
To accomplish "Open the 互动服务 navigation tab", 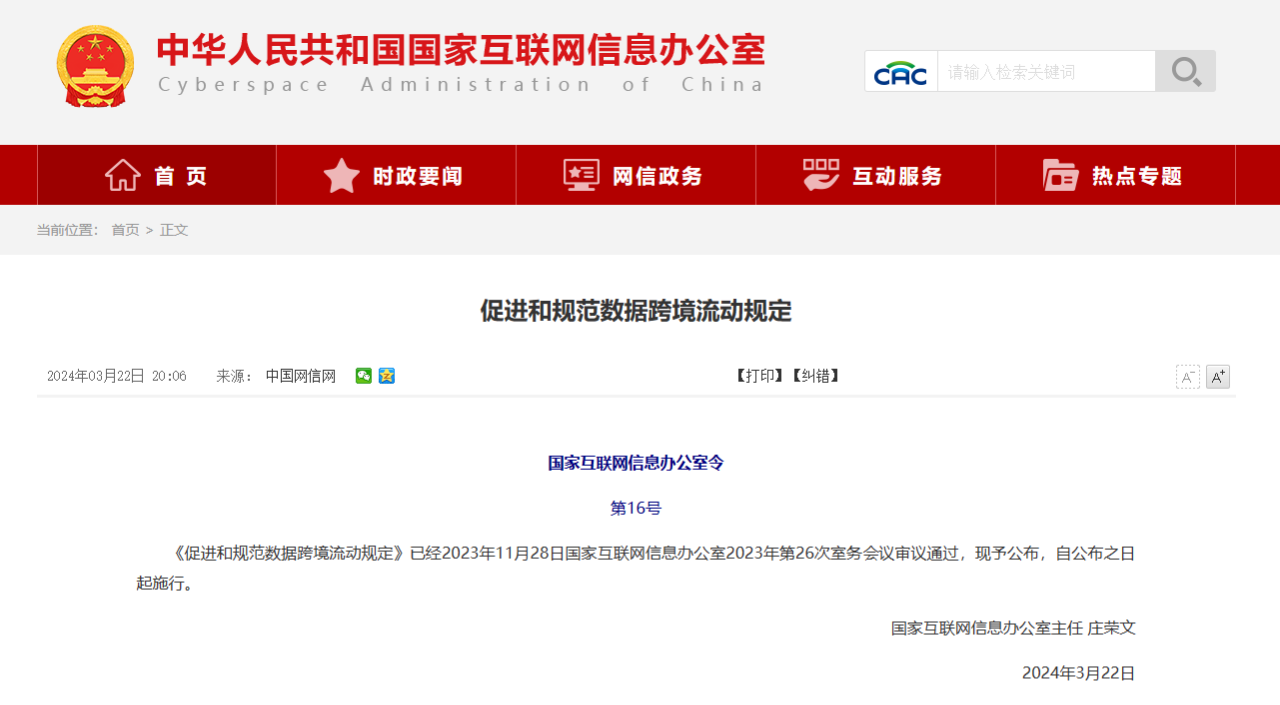I will [x=876, y=175].
